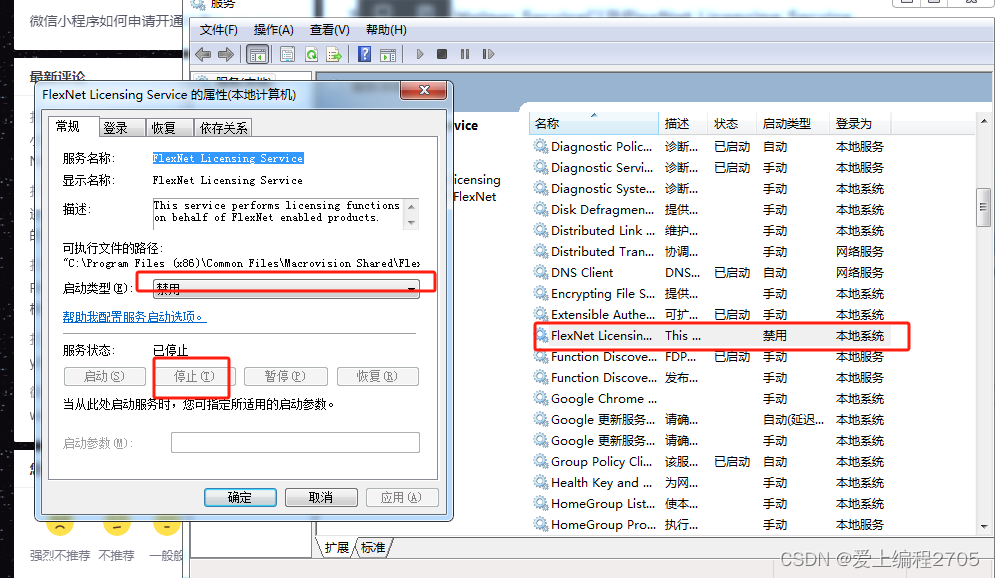Screen dimensions: 995x578
Task: Open the 操作(A) menu
Action: click(x=273, y=30)
